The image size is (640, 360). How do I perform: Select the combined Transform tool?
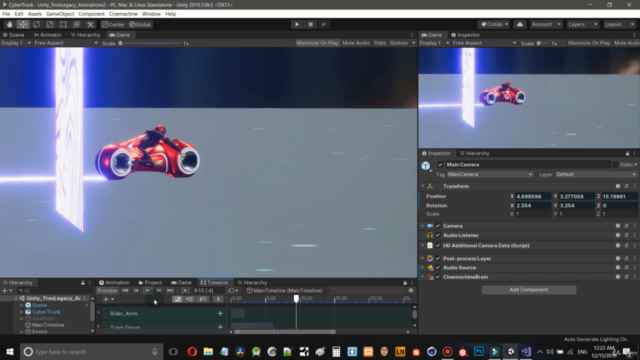point(77,24)
